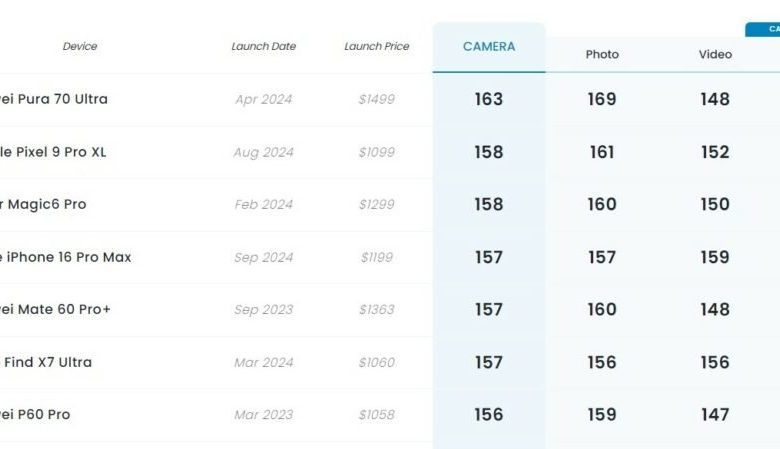Open the Magic6 Pro device page
780x449 pixels.
44,204
